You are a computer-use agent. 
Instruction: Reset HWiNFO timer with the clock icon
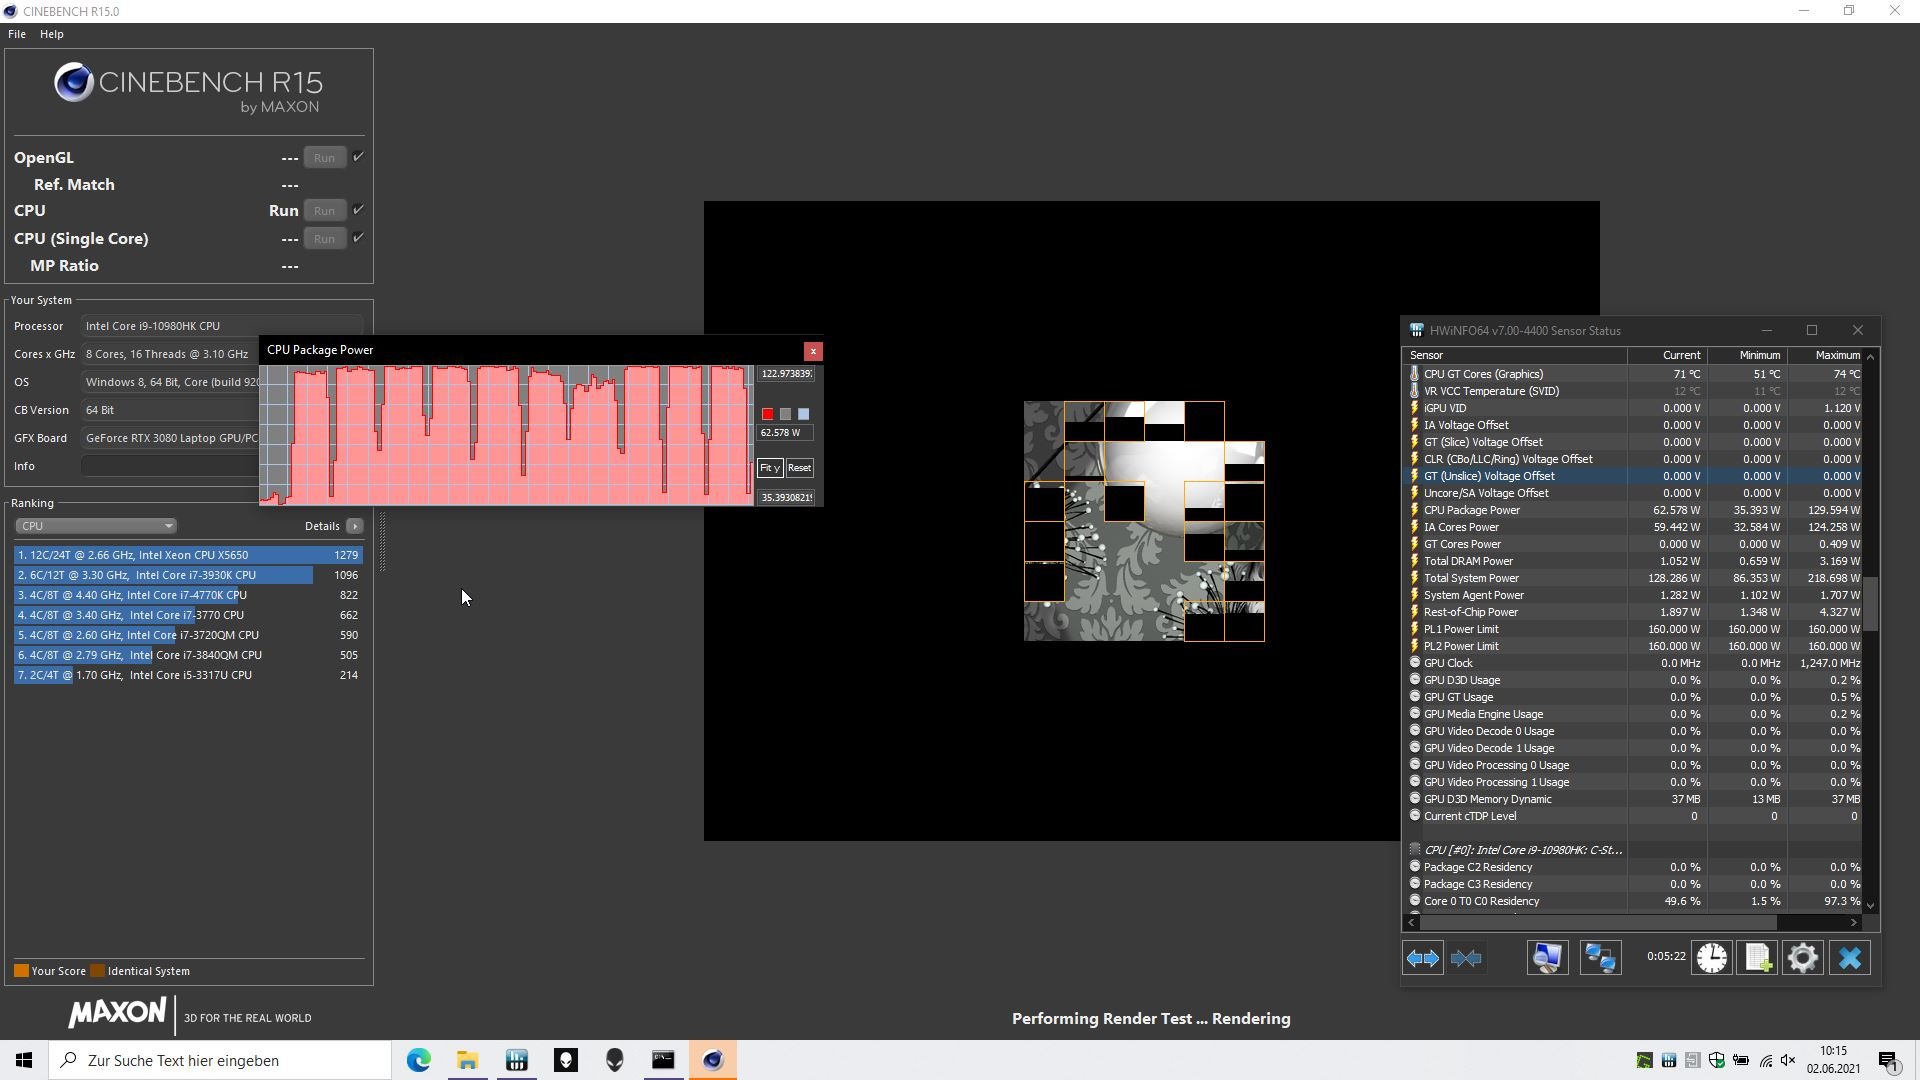[1711, 958]
